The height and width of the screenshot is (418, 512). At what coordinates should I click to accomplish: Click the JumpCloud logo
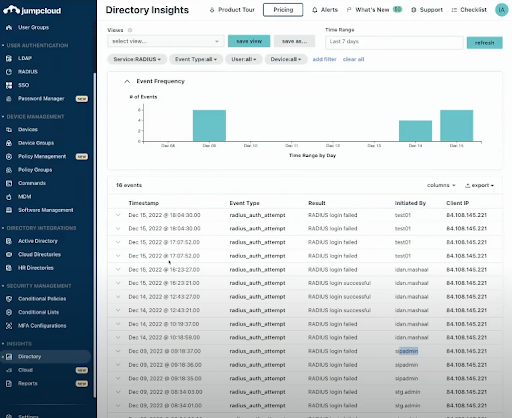(x=32, y=10)
